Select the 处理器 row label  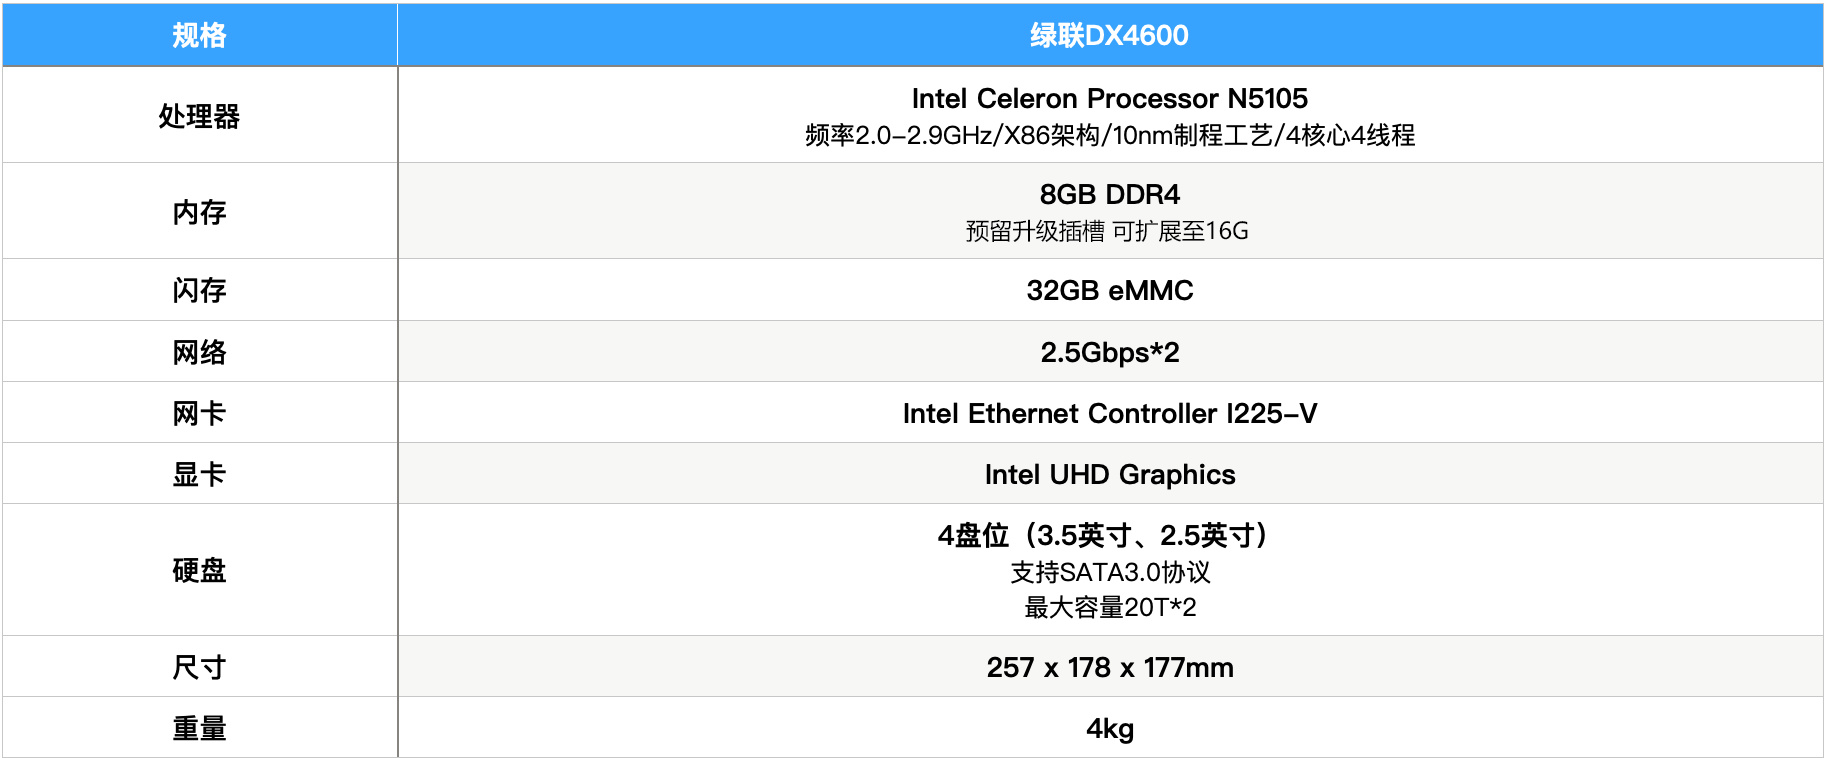[x=199, y=116]
